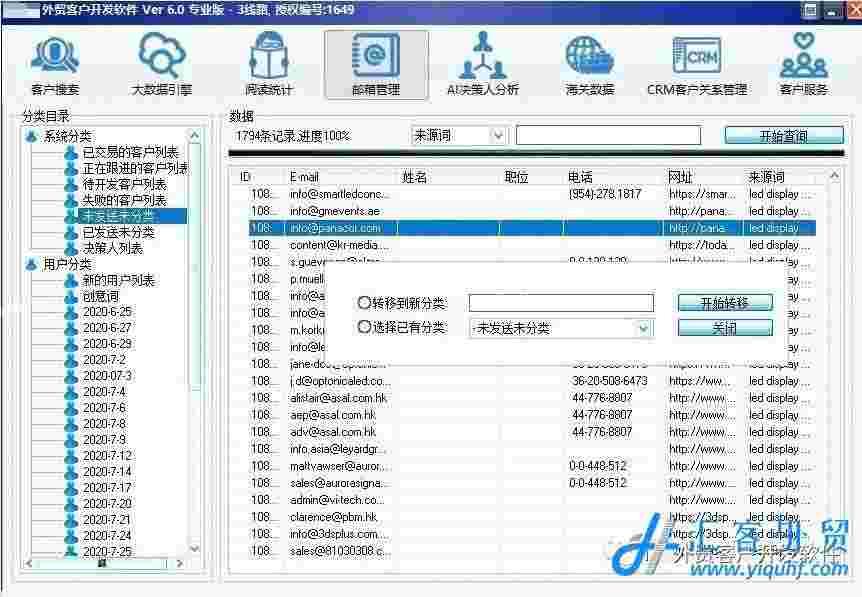Click phone number (954)-278.1817
This screenshot has height=597, width=862.
pos(605,194)
